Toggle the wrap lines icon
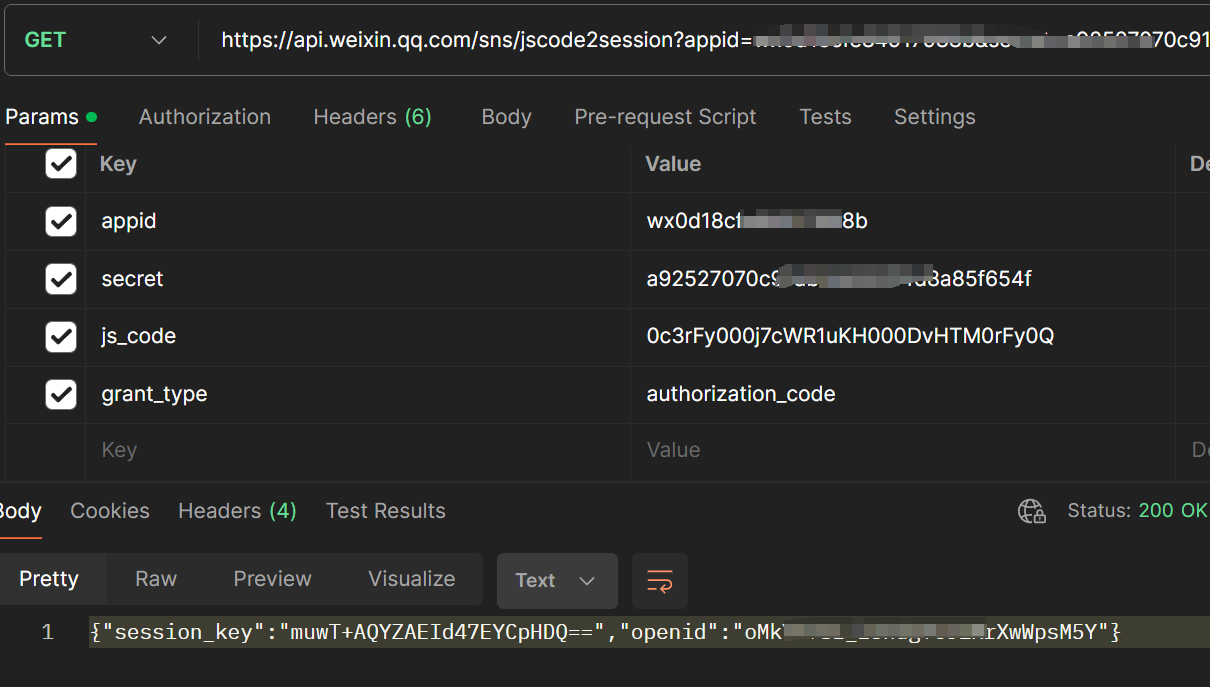Viewport: 1210px width, 687px height. (660, 581)
